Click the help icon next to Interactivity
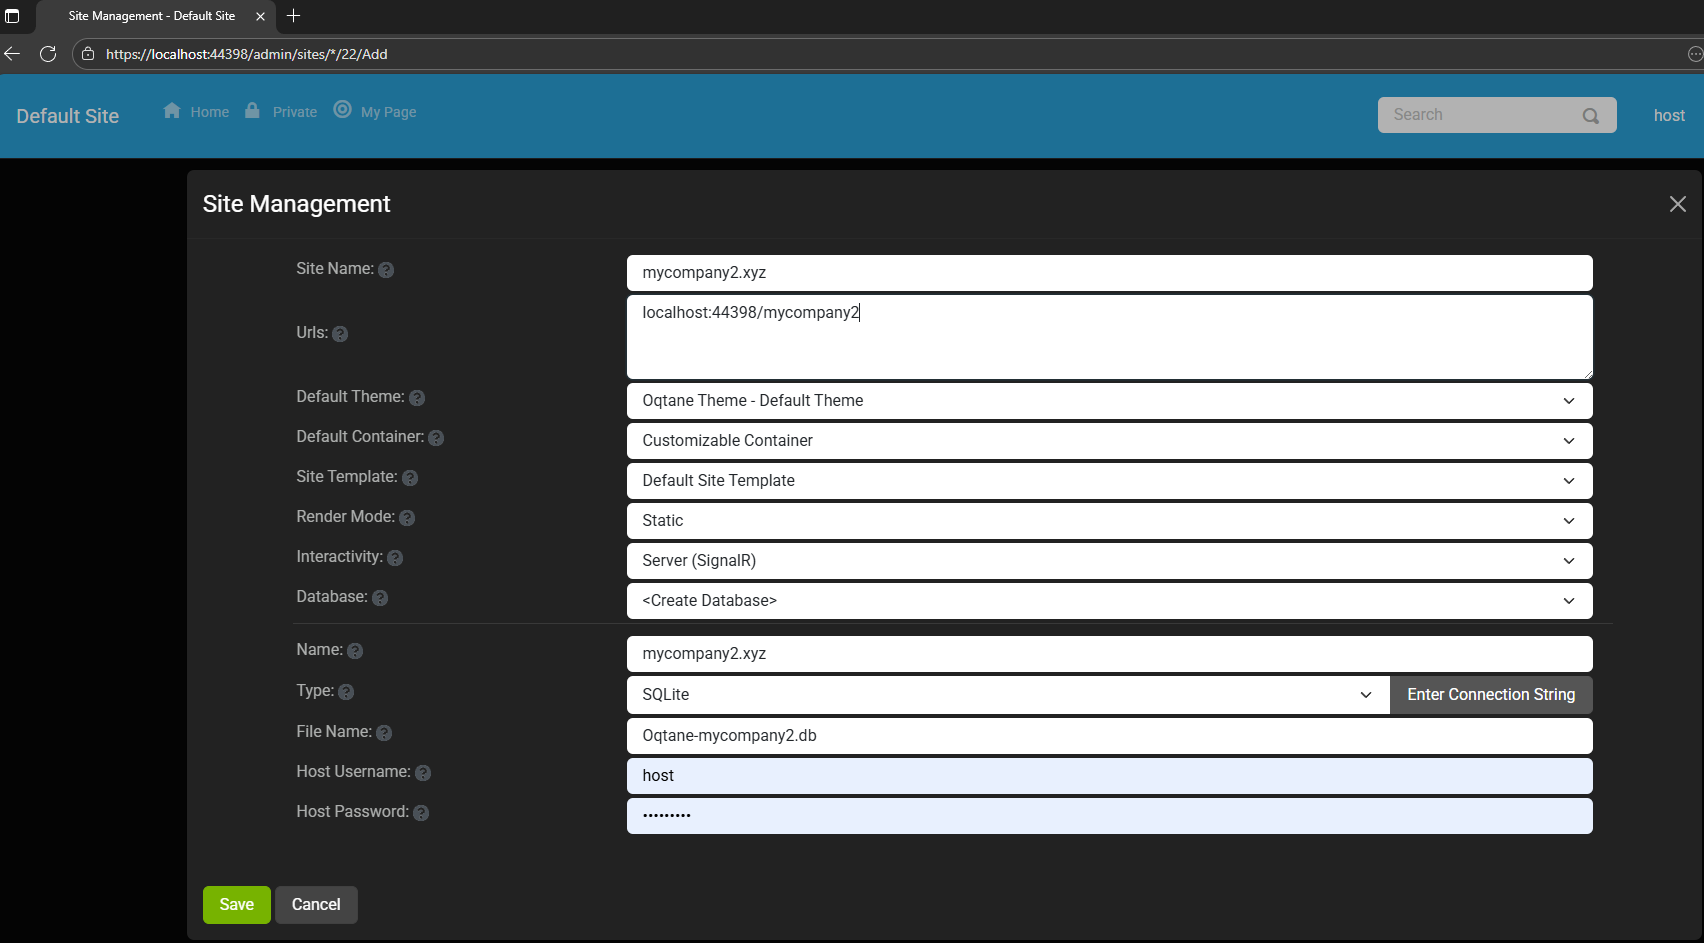 click(x=395, y=558)
